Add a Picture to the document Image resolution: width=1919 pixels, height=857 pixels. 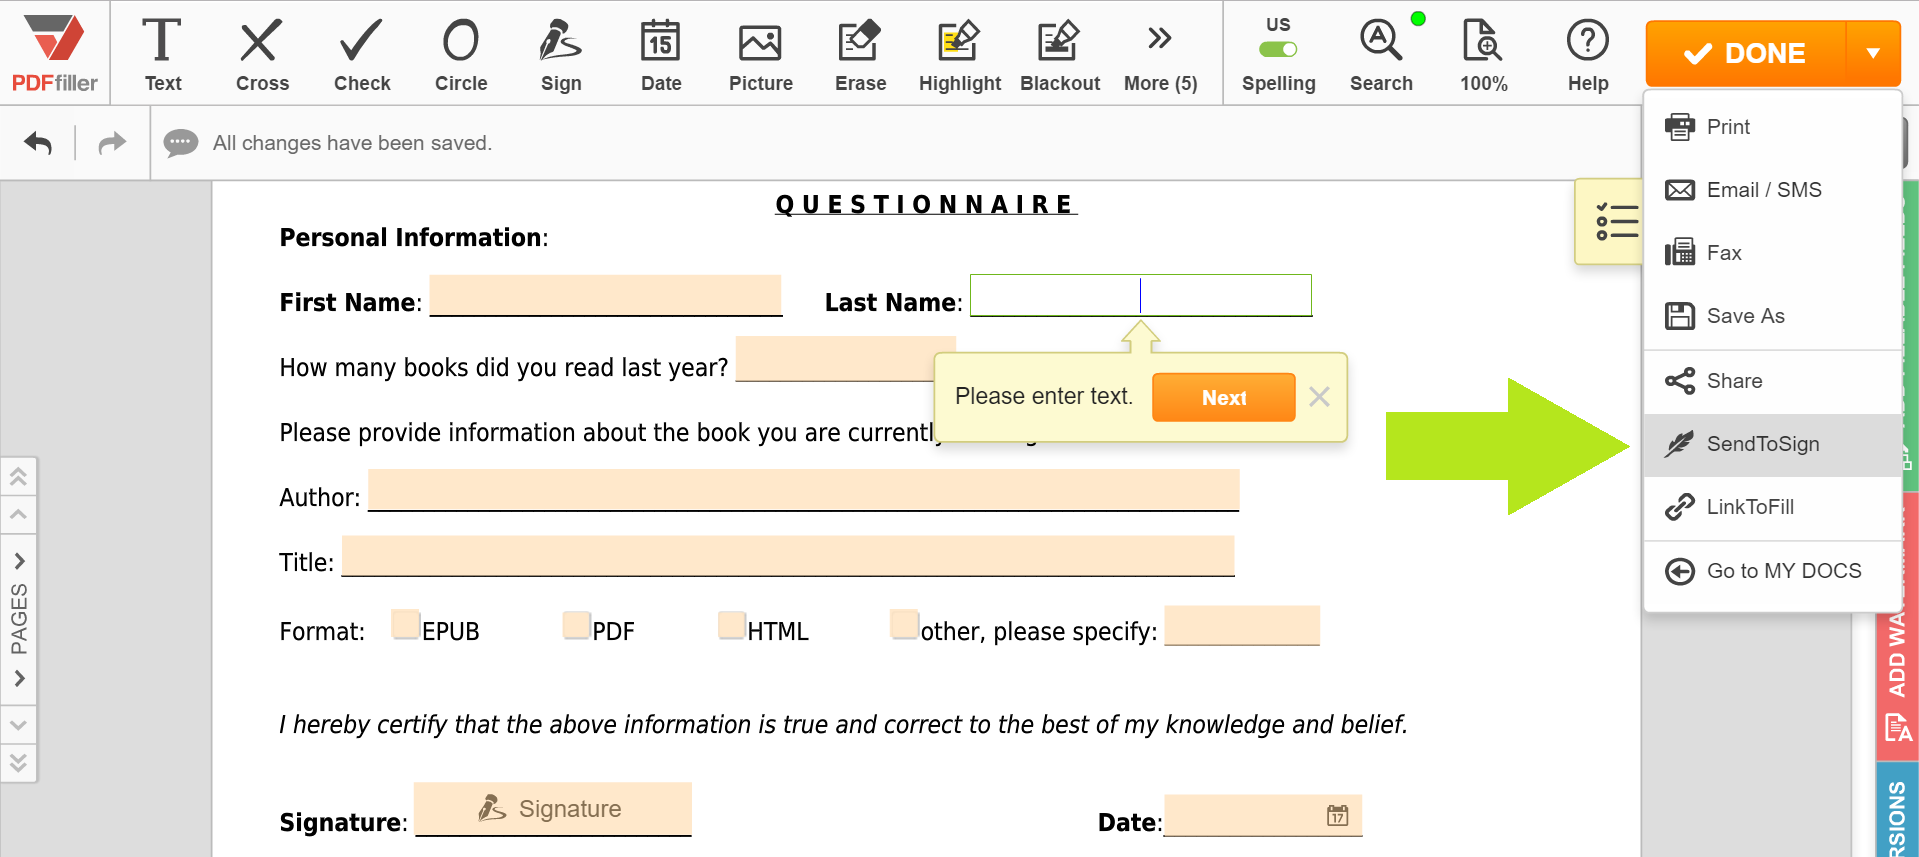point(760,54)
